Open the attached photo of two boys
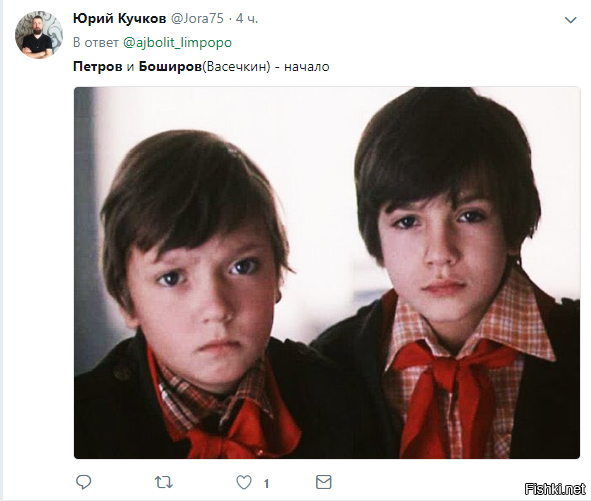591x501 pixels. (x=327, y=273)
